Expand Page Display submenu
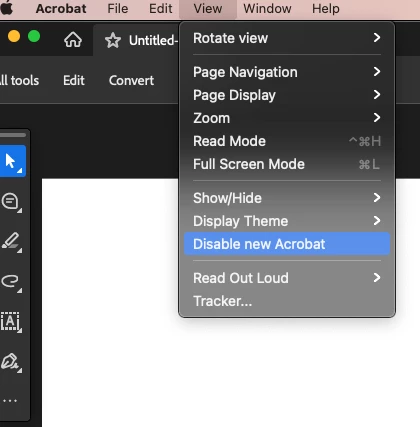The width and height of the screenshot is (420, 427). (x=287, y=95)
